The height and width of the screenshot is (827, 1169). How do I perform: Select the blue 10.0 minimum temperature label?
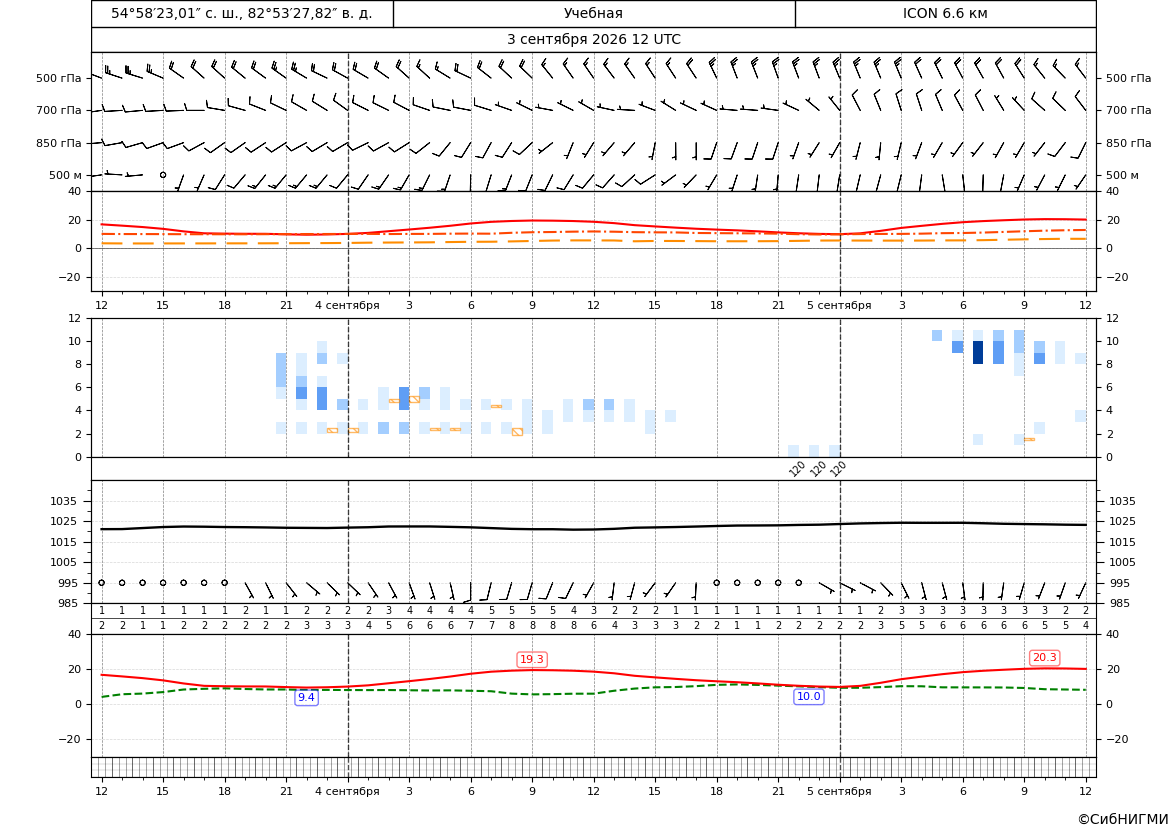click(x=808, y=696)
